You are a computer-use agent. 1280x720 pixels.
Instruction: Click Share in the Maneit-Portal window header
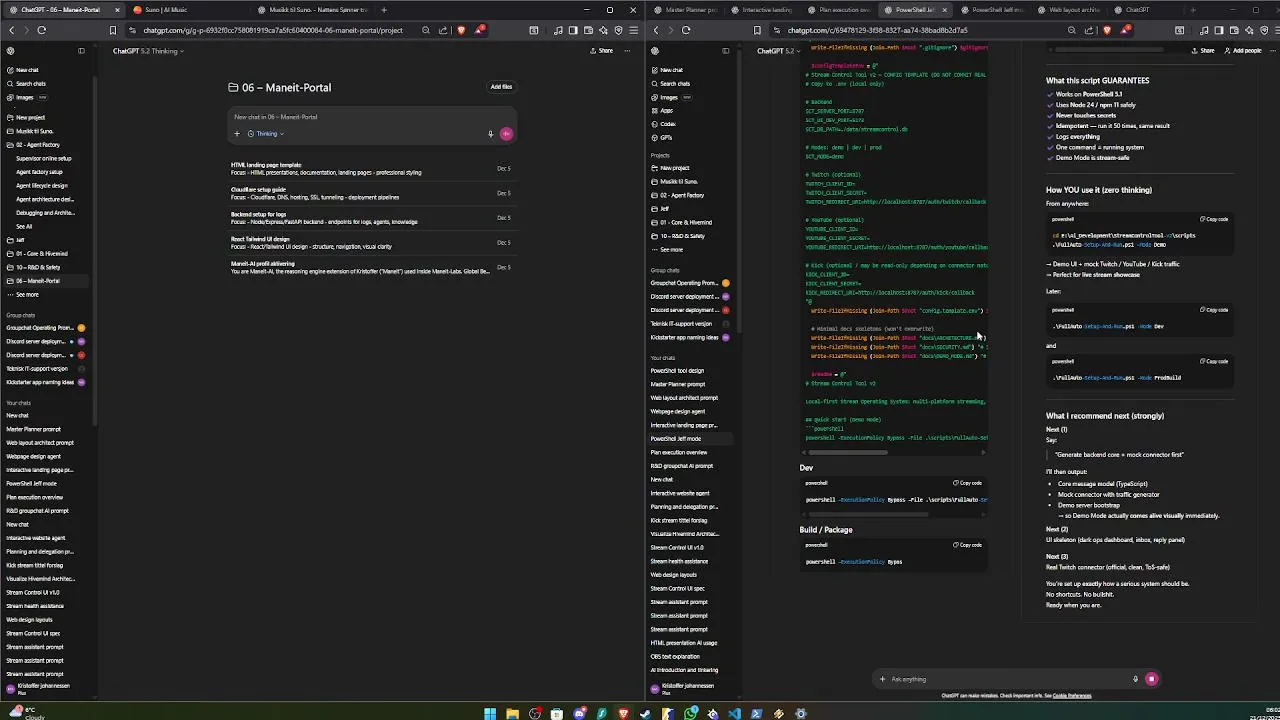pos(602,51)
